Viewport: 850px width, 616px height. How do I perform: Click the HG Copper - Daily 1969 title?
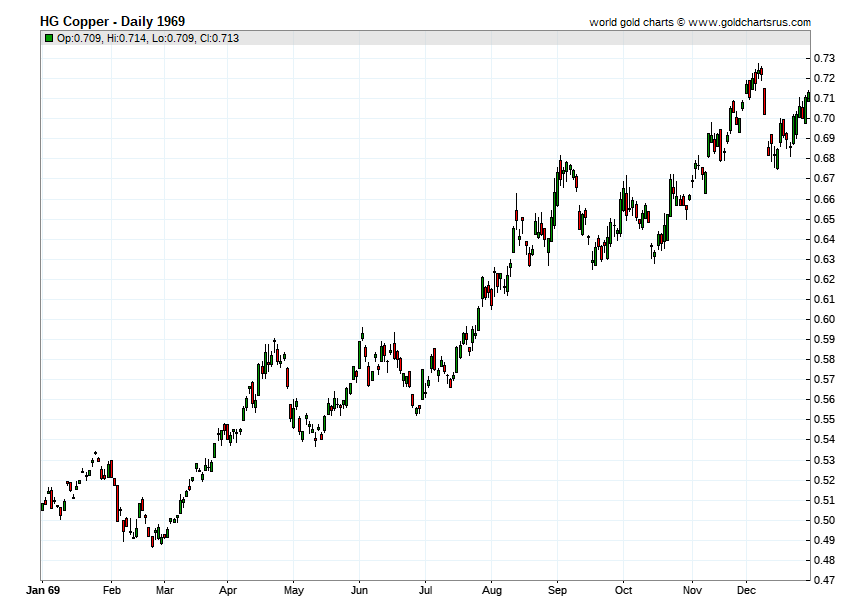coord(112,21)
